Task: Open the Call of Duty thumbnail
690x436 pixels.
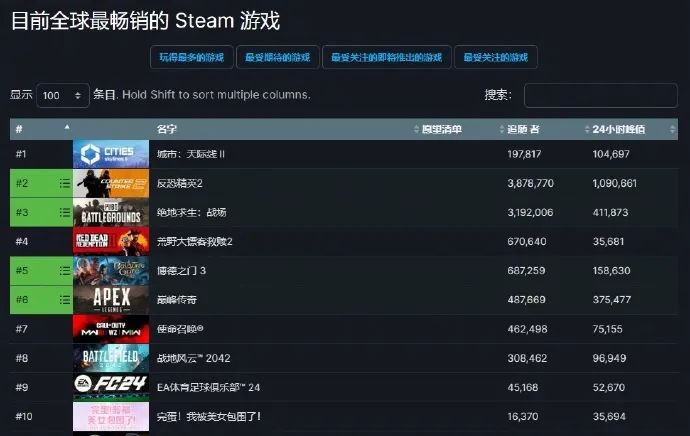Action: click(x=111, y=329)
